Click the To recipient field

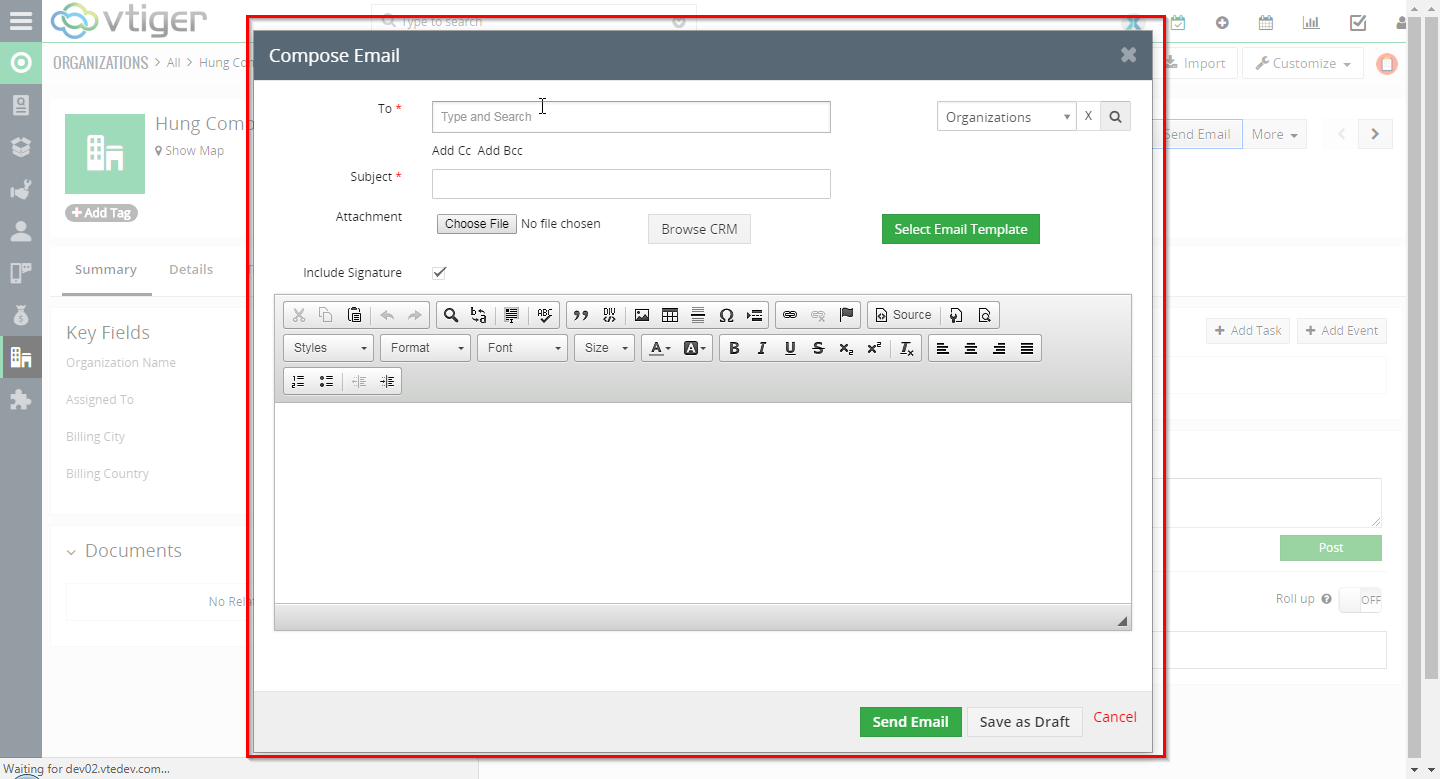tap(631, 117)
